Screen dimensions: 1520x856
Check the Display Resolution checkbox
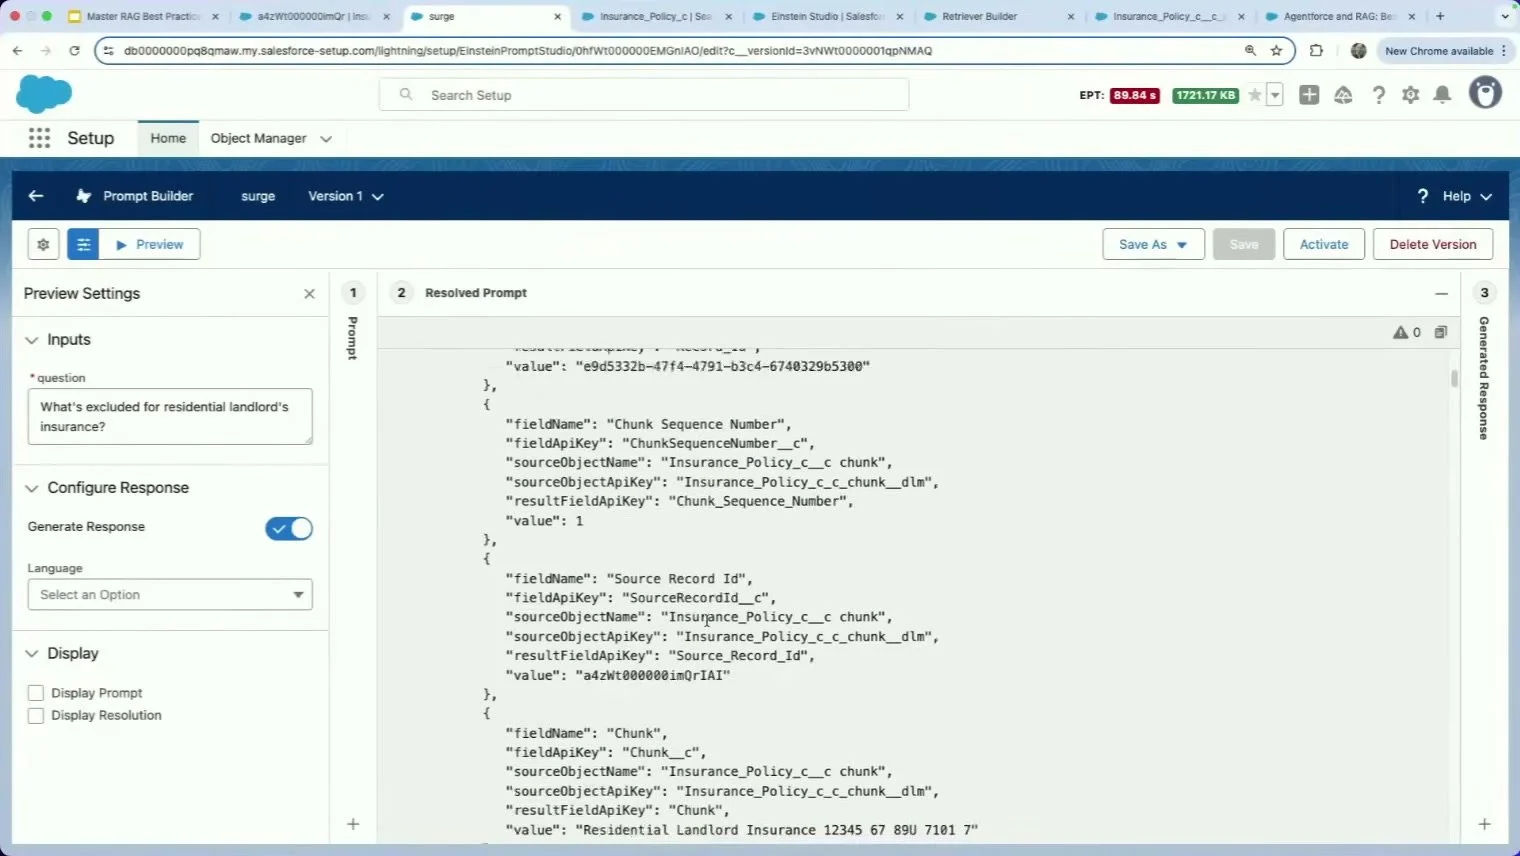click(36, 715)
